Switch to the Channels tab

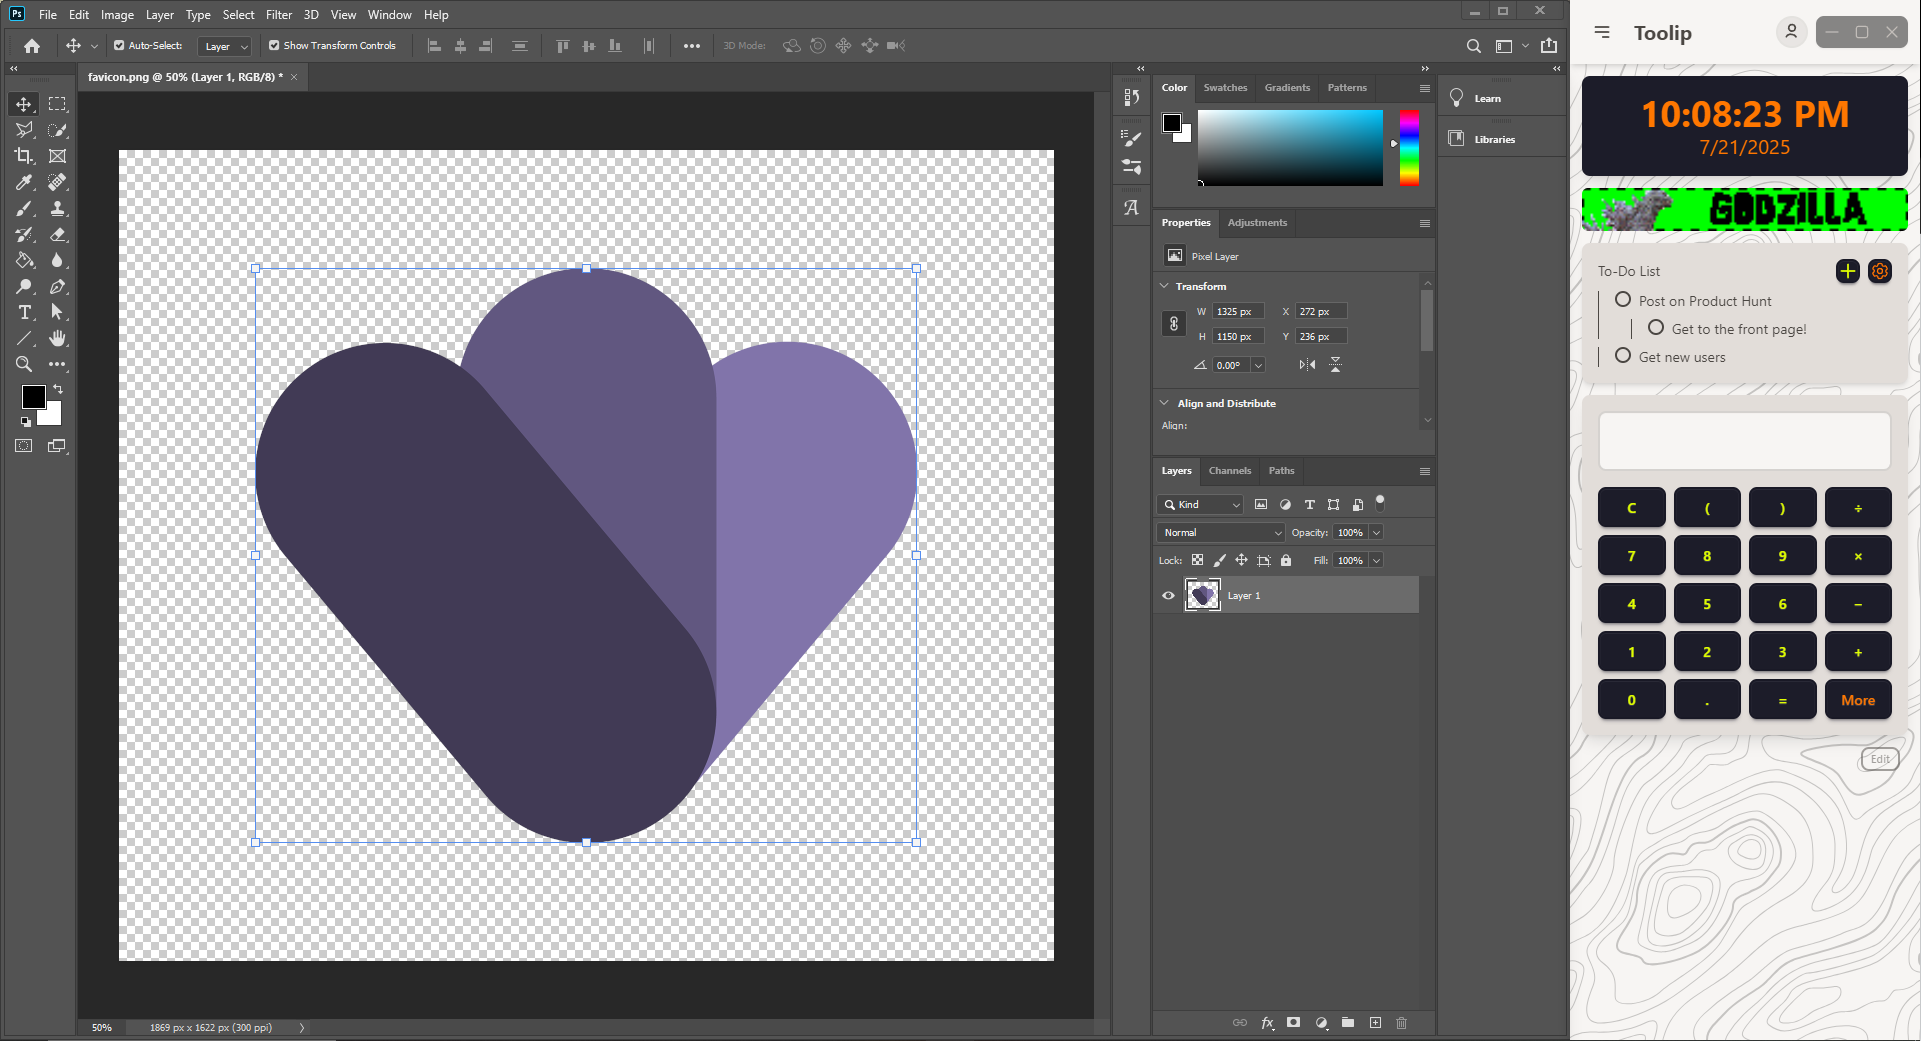pos(1229,471)
